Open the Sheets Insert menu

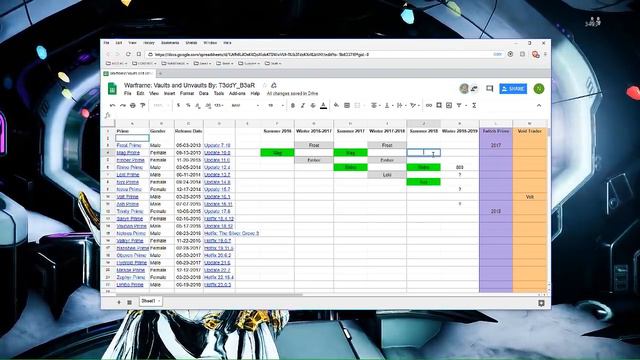click(169, 93)
